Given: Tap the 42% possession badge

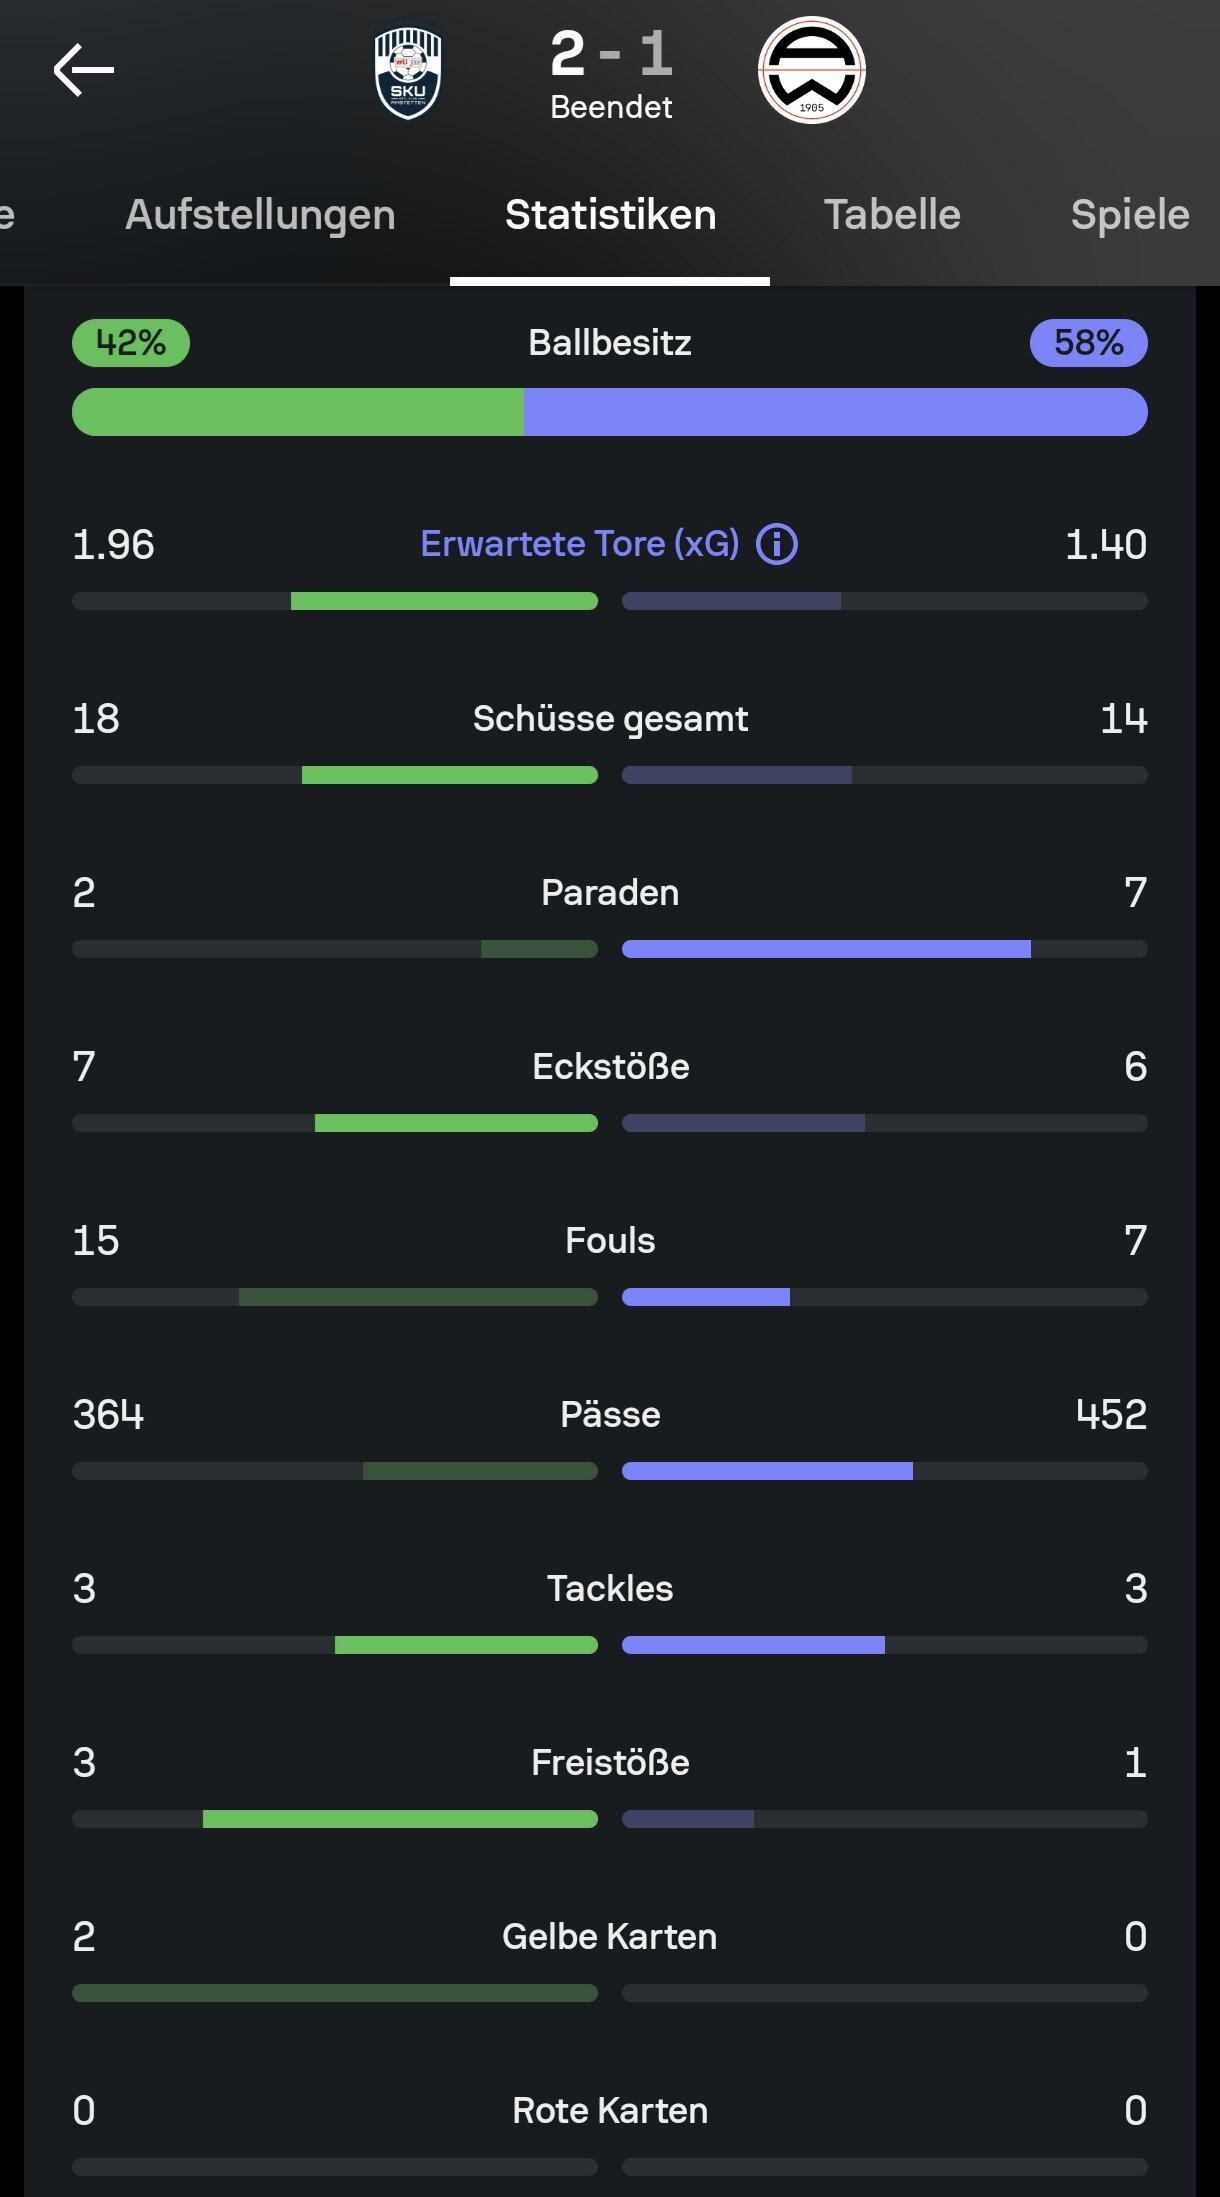Looking at the screenshot, I should pyautogui.click(x=131, y=343).
